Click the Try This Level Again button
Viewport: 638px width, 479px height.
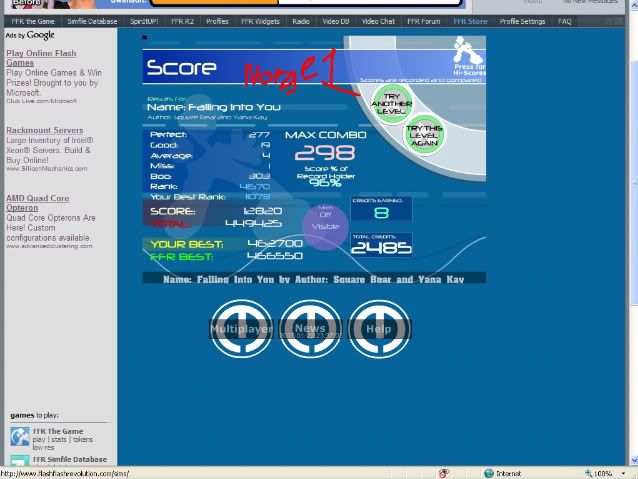(424, 136)
